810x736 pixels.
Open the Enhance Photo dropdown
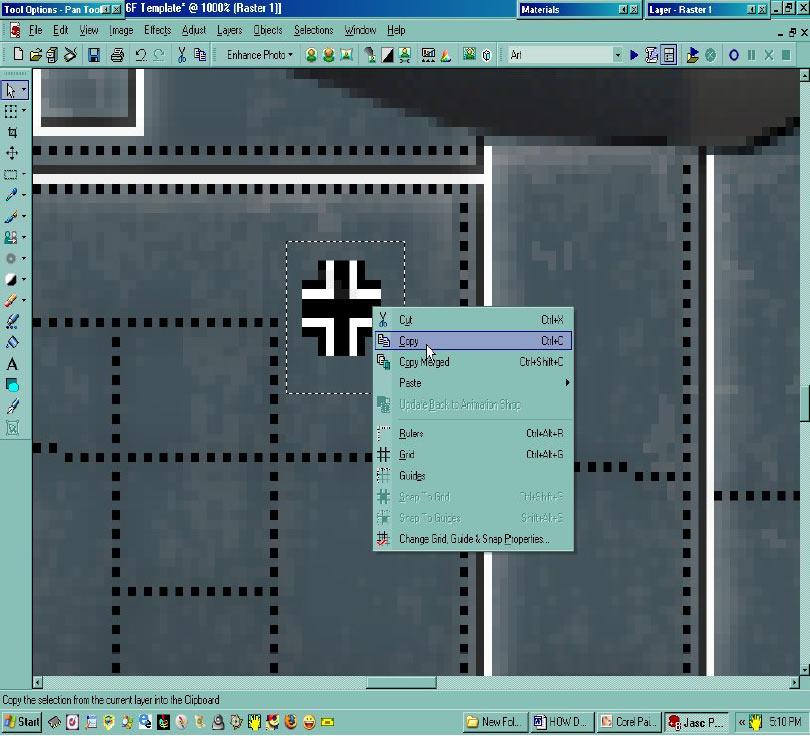[x=259, y=55]
